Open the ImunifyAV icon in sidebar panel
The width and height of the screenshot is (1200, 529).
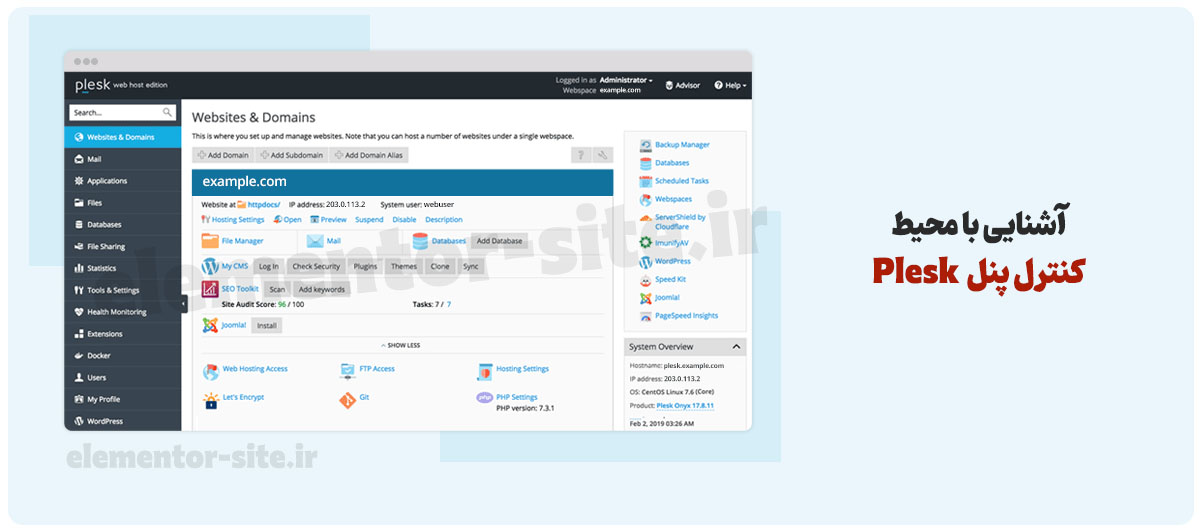(646, 243)
